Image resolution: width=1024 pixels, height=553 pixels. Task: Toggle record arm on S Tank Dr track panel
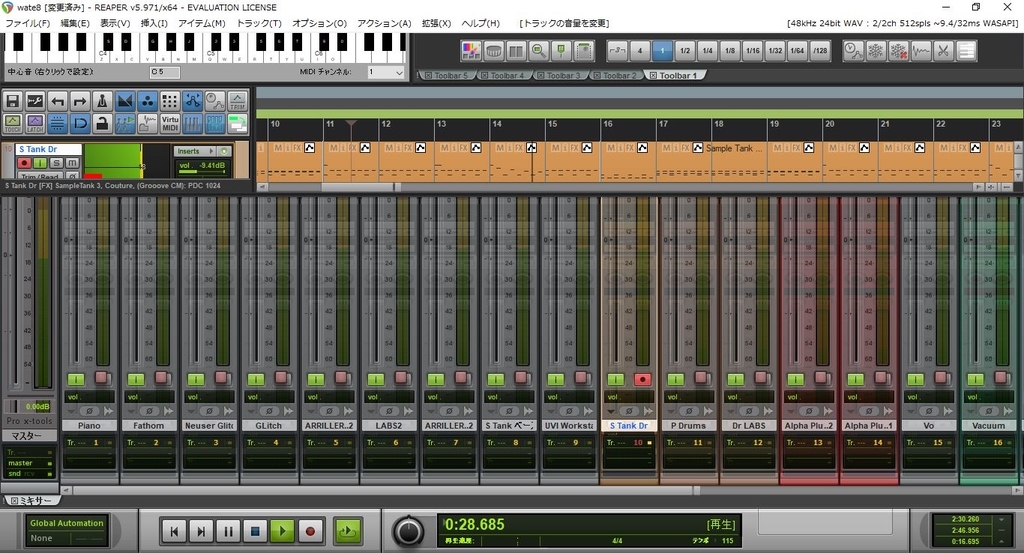pyautogui.click(x=25, y=163)
